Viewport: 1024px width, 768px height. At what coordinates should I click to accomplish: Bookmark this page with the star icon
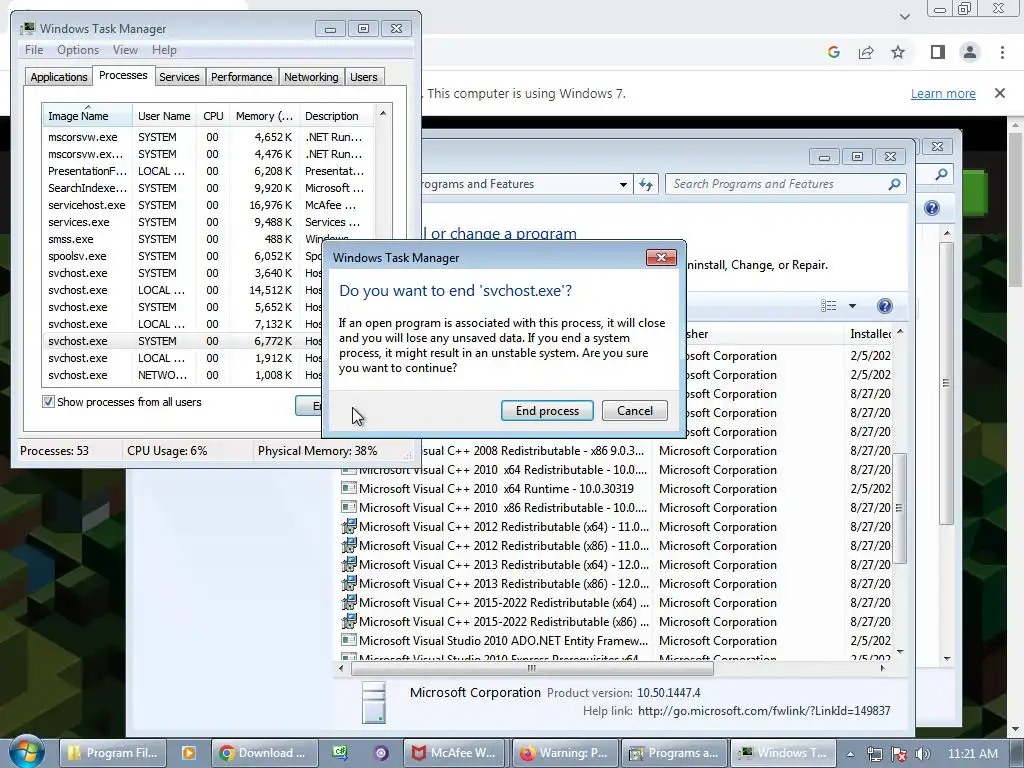click(x=898, y=52)
